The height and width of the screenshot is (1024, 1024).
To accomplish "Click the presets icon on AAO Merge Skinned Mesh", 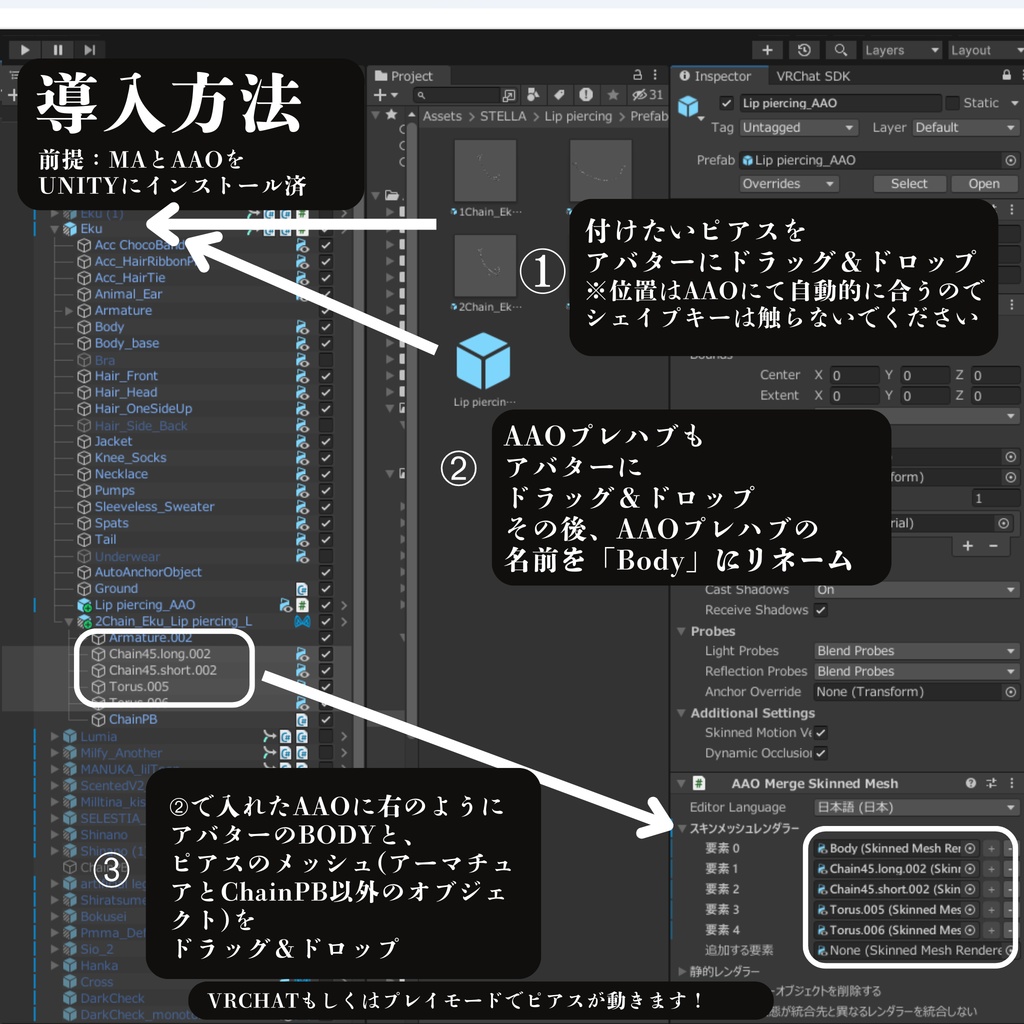I will tap(991, 783).
